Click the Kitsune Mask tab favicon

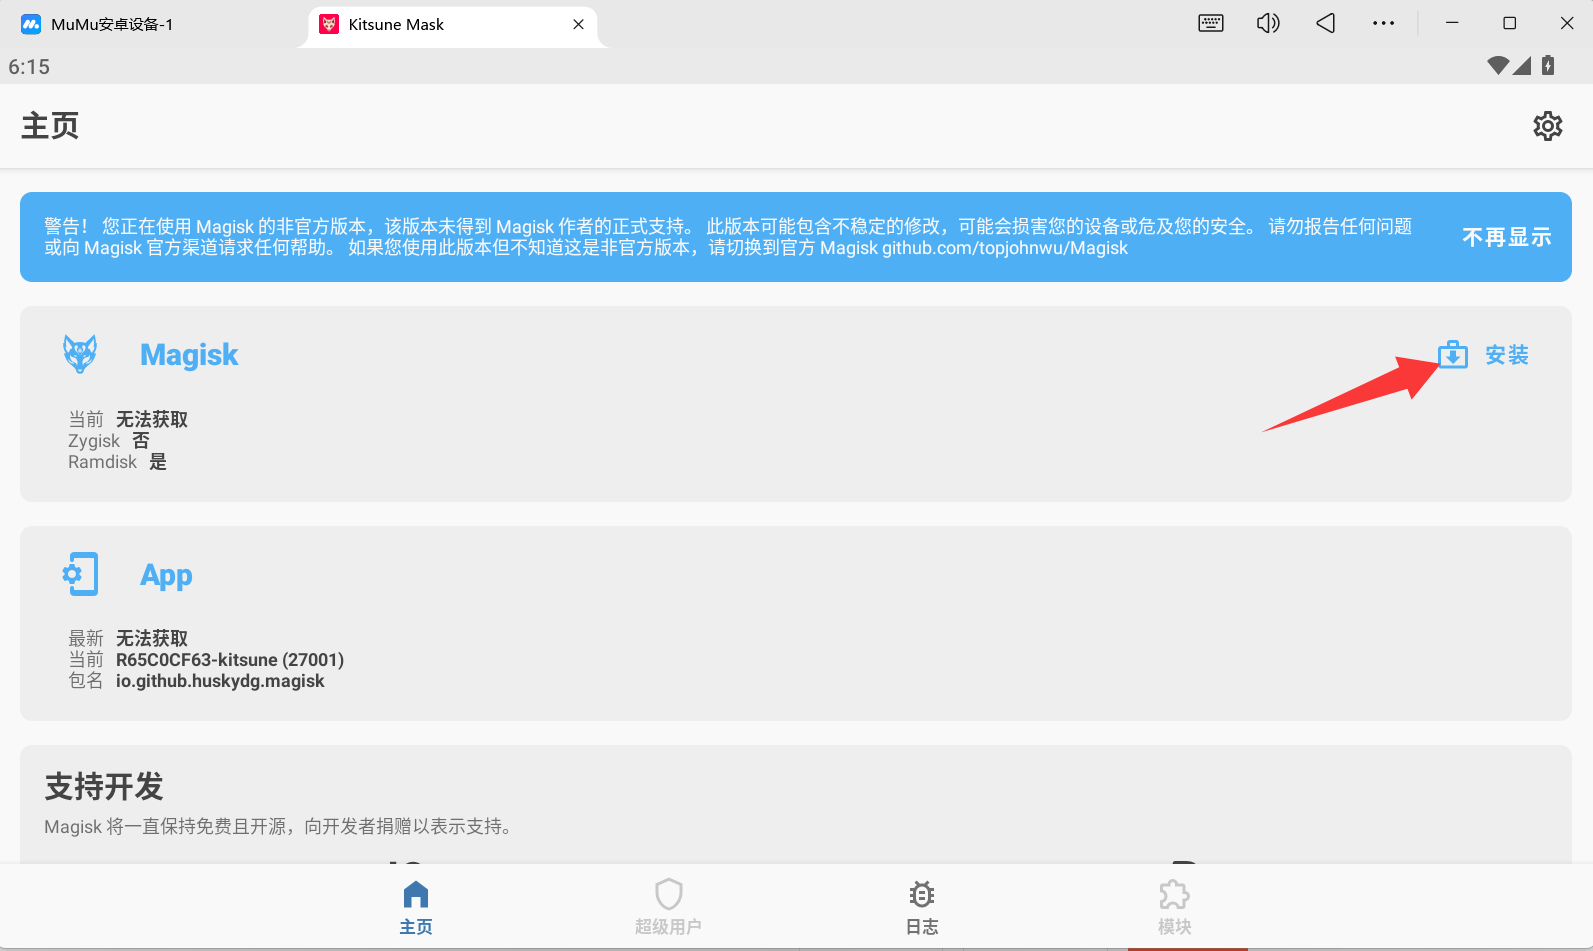329,24
